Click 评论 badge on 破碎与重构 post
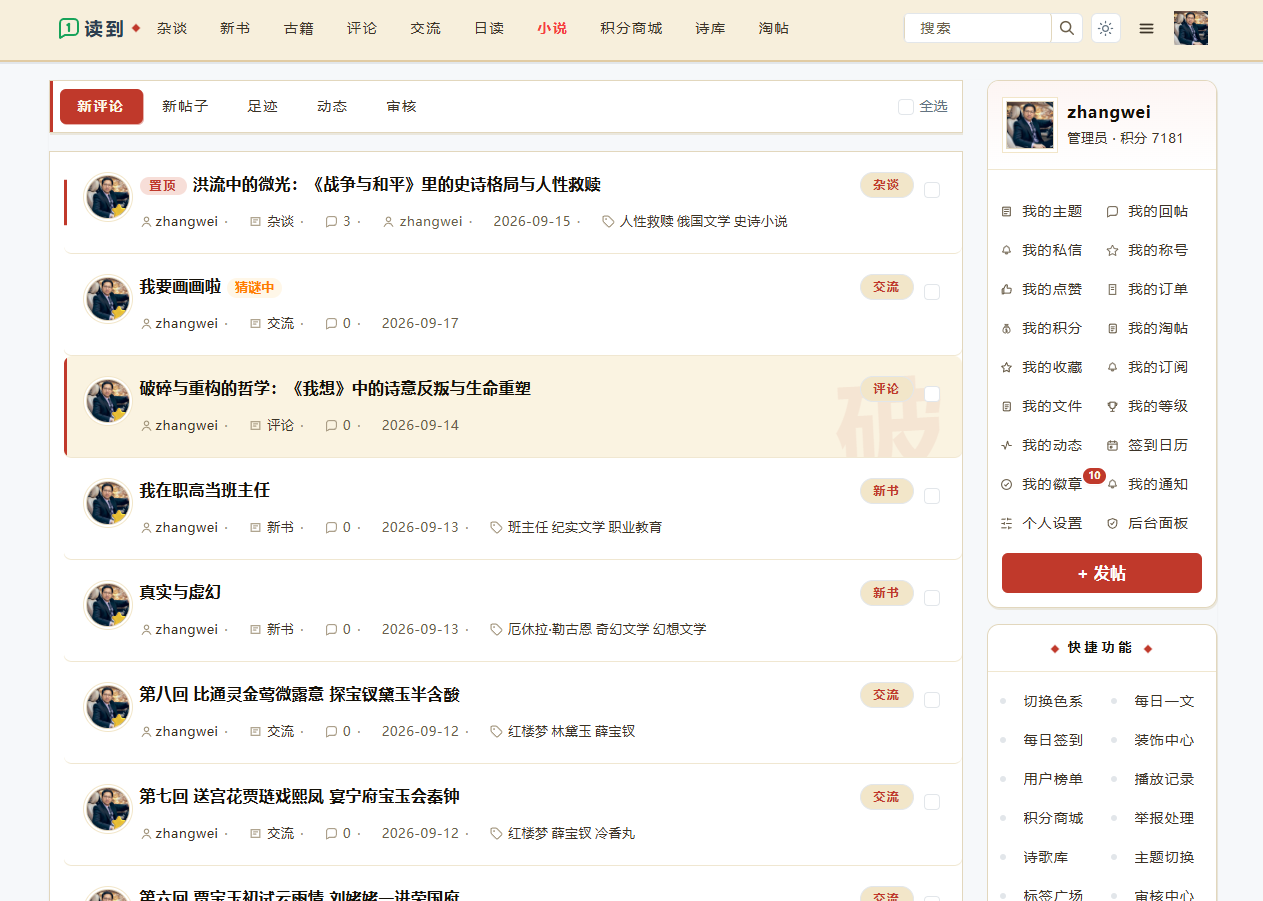Screen dimensions: 1263x901 [886, 389]
